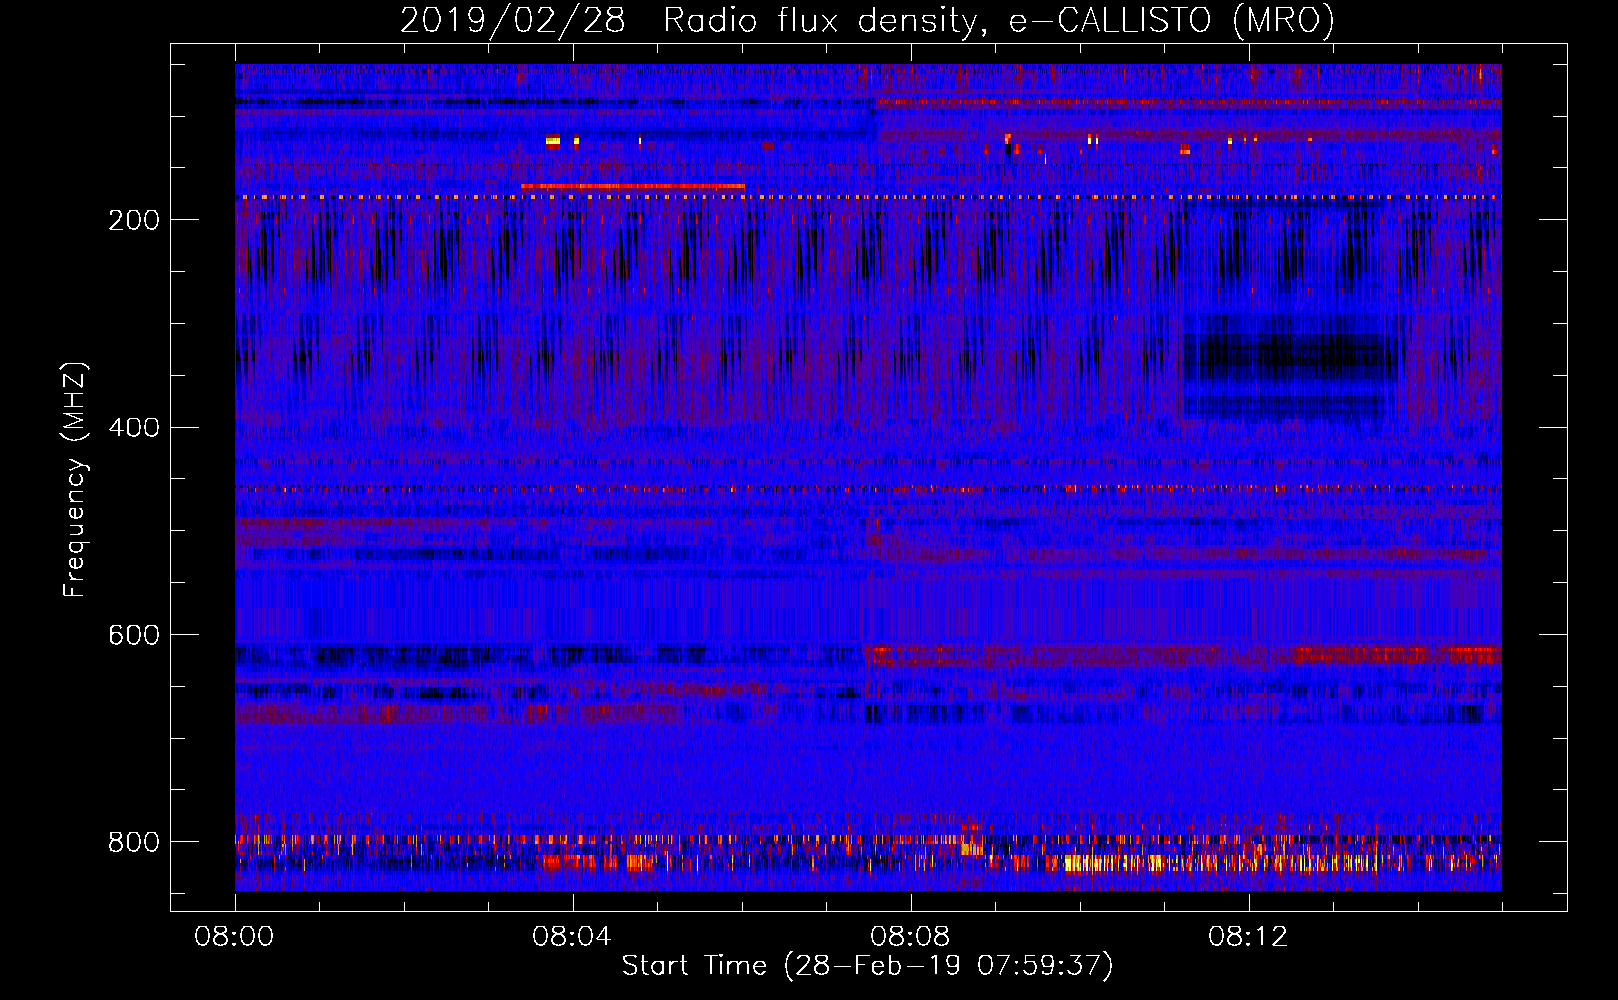Click the '08:04' time tick label
The width and height of the screenshot is (1618, 1000).
572,937
